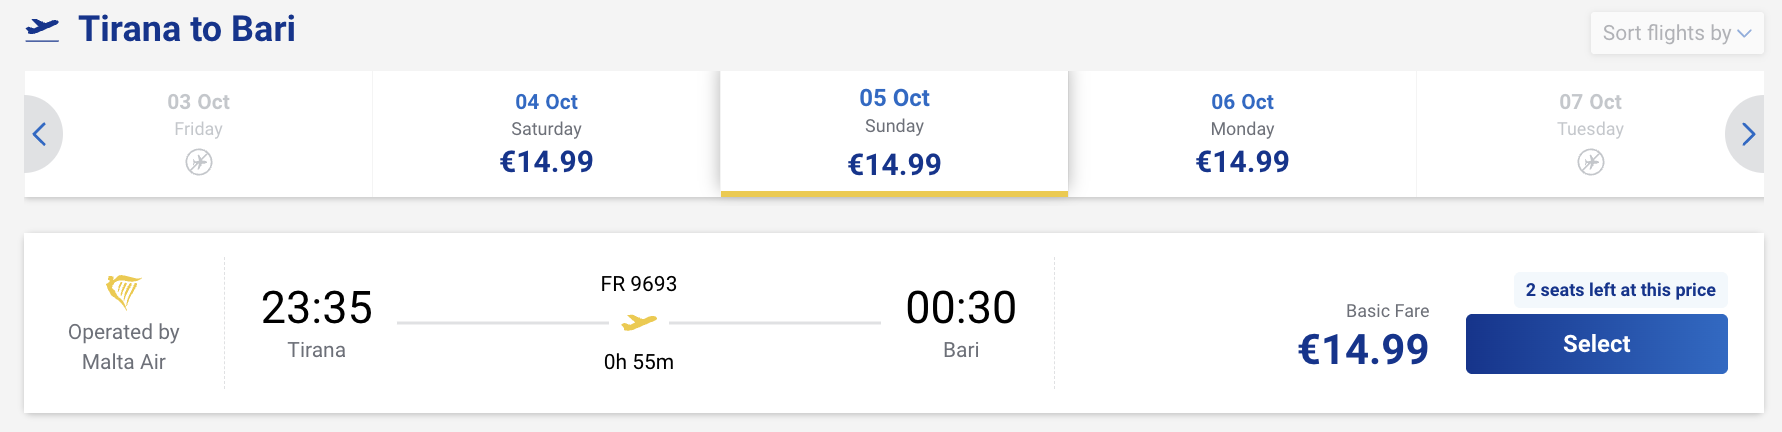Click the previous dates left arrow

click(x=40, y=134)
